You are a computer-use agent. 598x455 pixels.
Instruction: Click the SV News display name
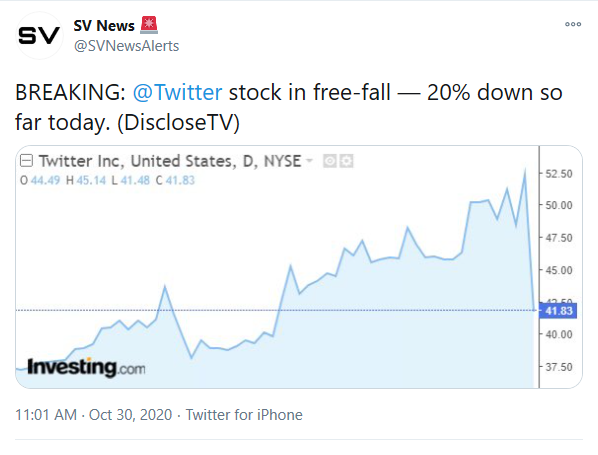(104, 26)
